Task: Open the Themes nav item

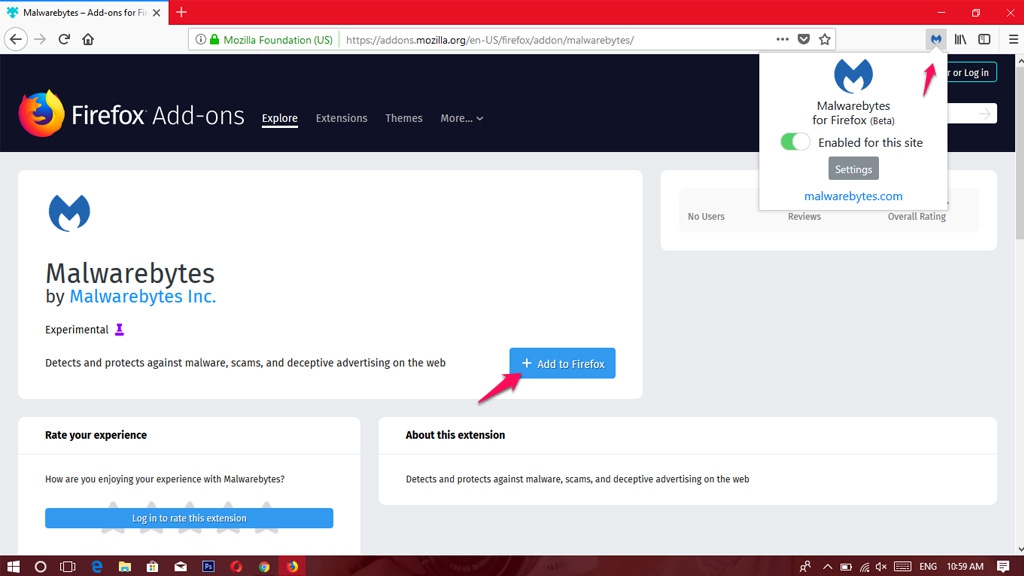Action: point(404,118)
